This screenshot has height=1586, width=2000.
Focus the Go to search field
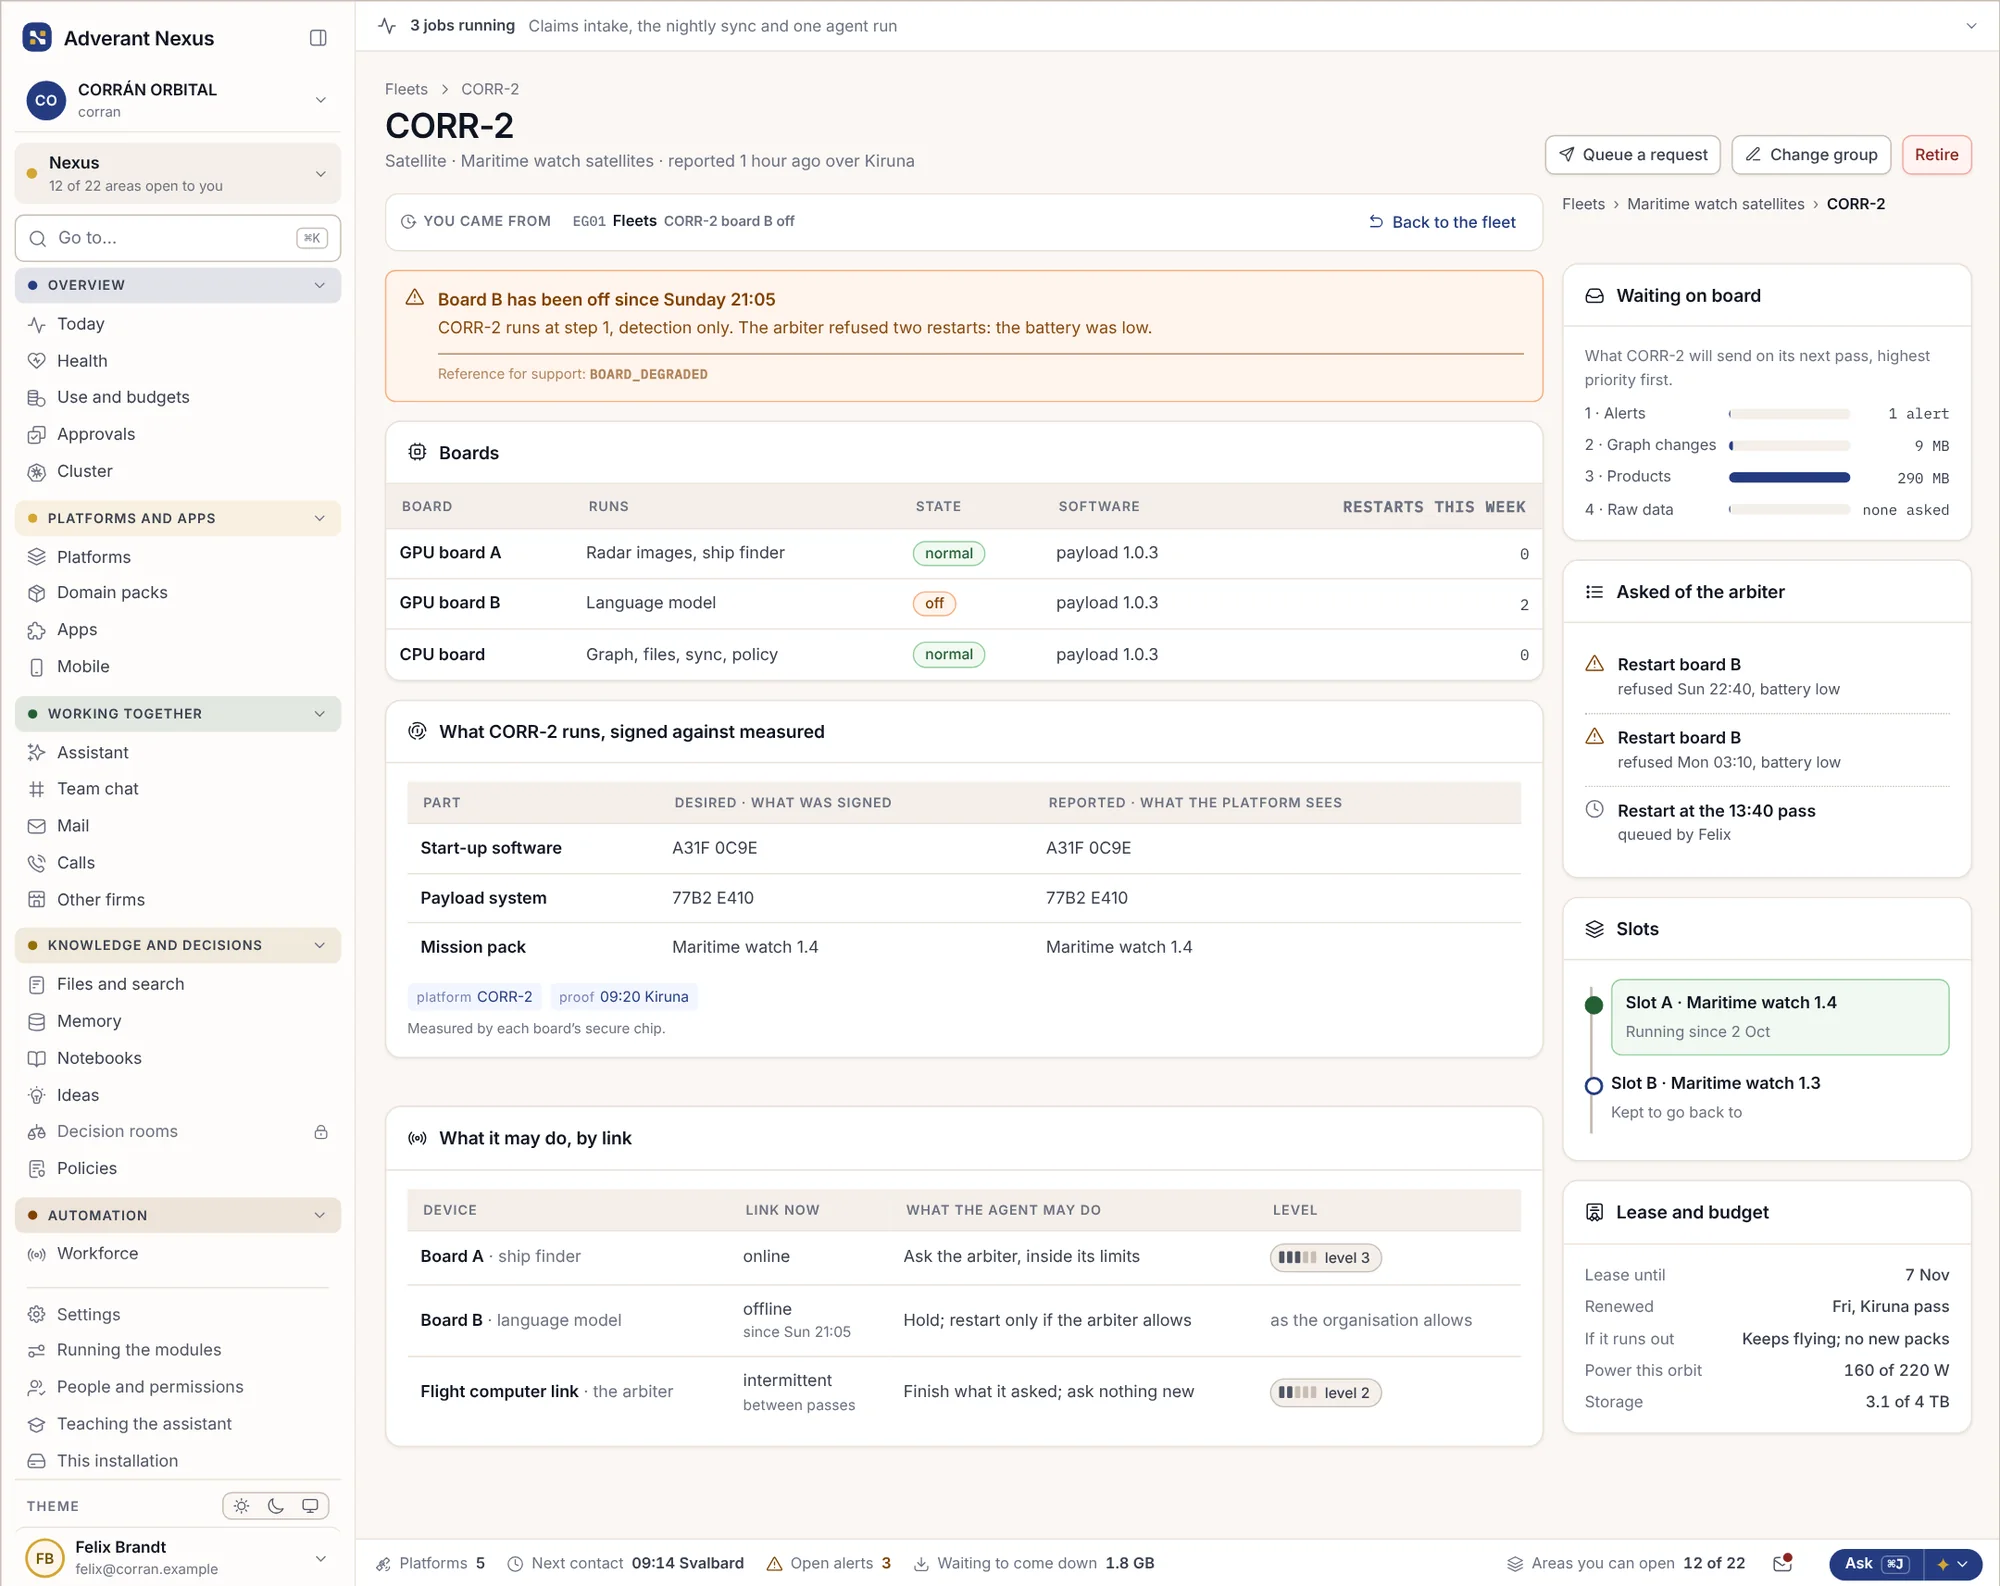(178, 238)
